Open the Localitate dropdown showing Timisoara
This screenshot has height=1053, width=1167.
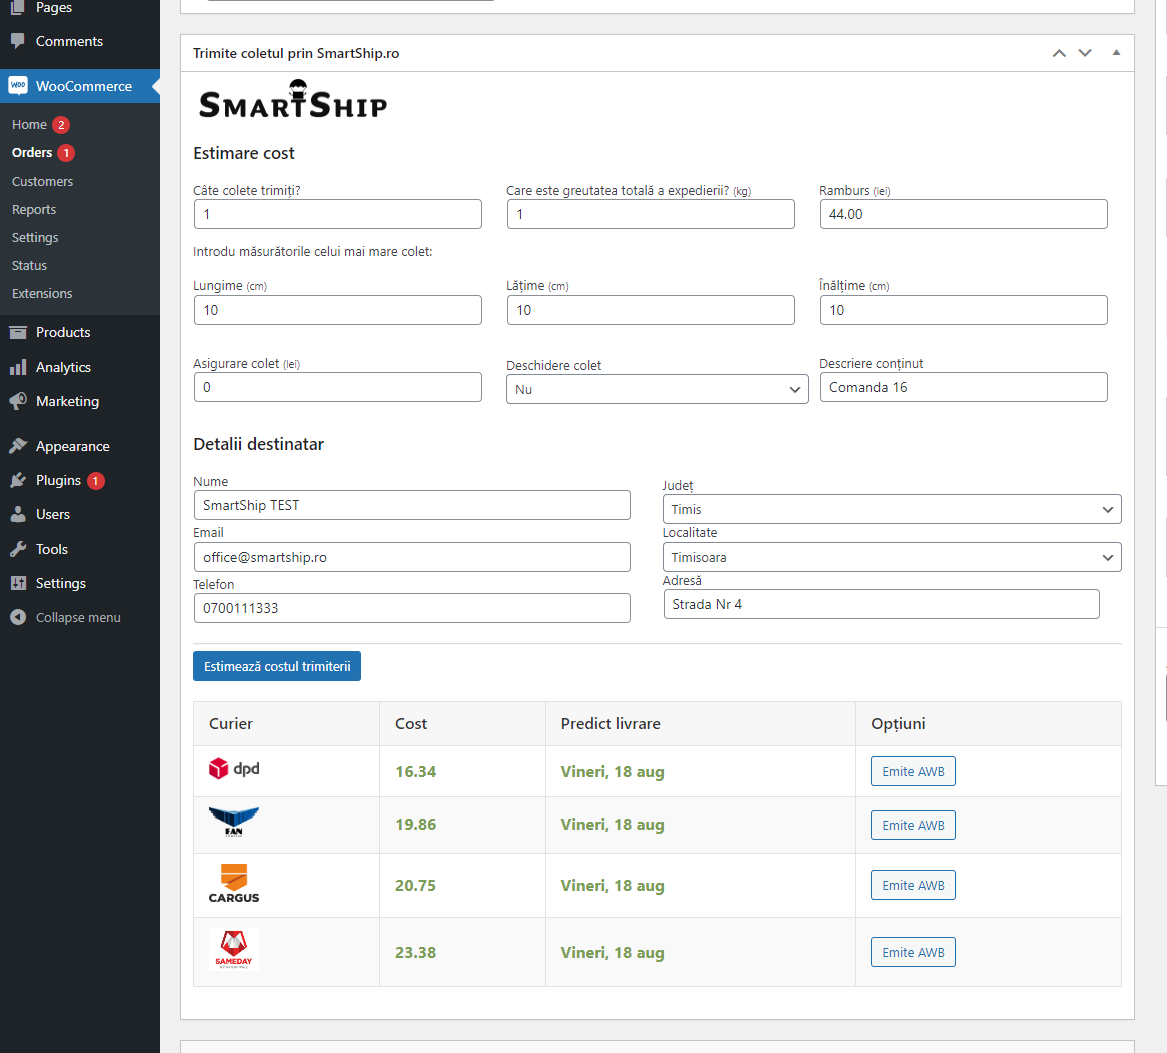pyautogui.click(x=891, y=557)
